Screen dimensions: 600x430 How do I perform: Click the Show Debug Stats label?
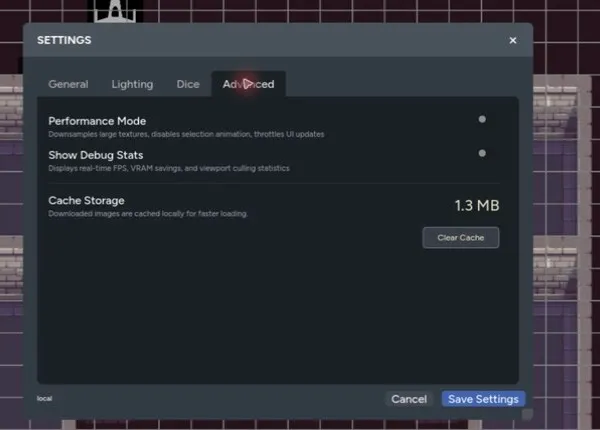(96, 155)
